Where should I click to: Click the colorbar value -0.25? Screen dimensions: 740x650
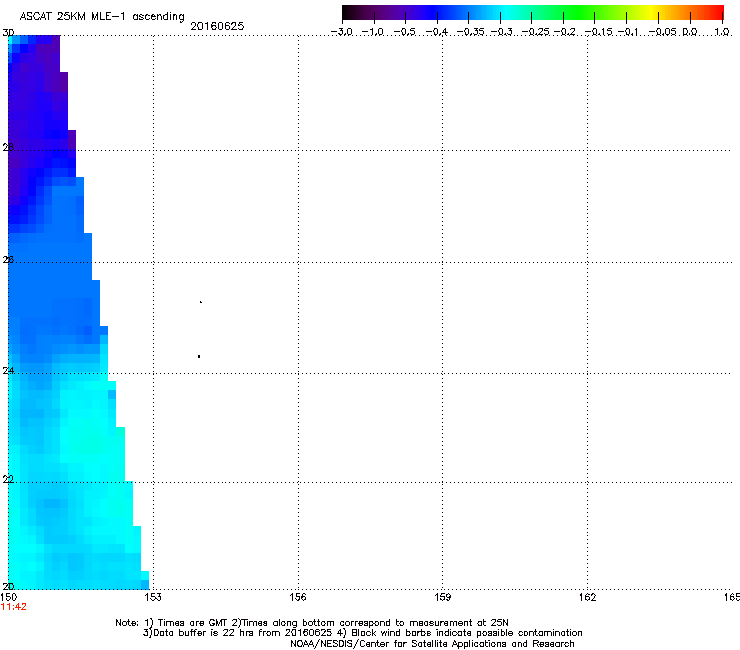point(535,32)
